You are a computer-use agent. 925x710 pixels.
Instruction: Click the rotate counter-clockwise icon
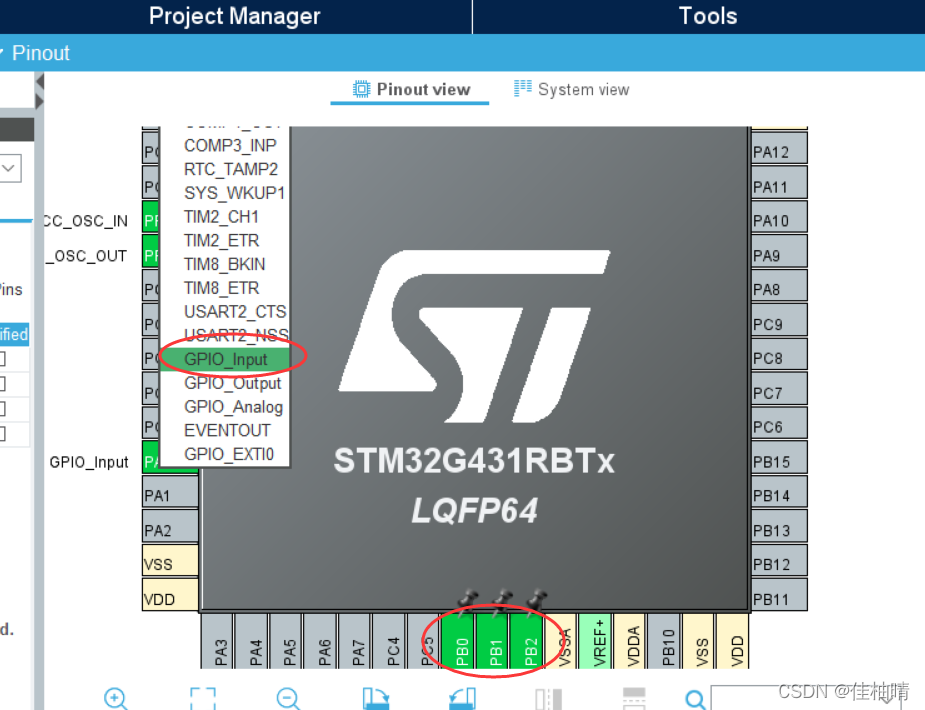[x=463, y=697]
